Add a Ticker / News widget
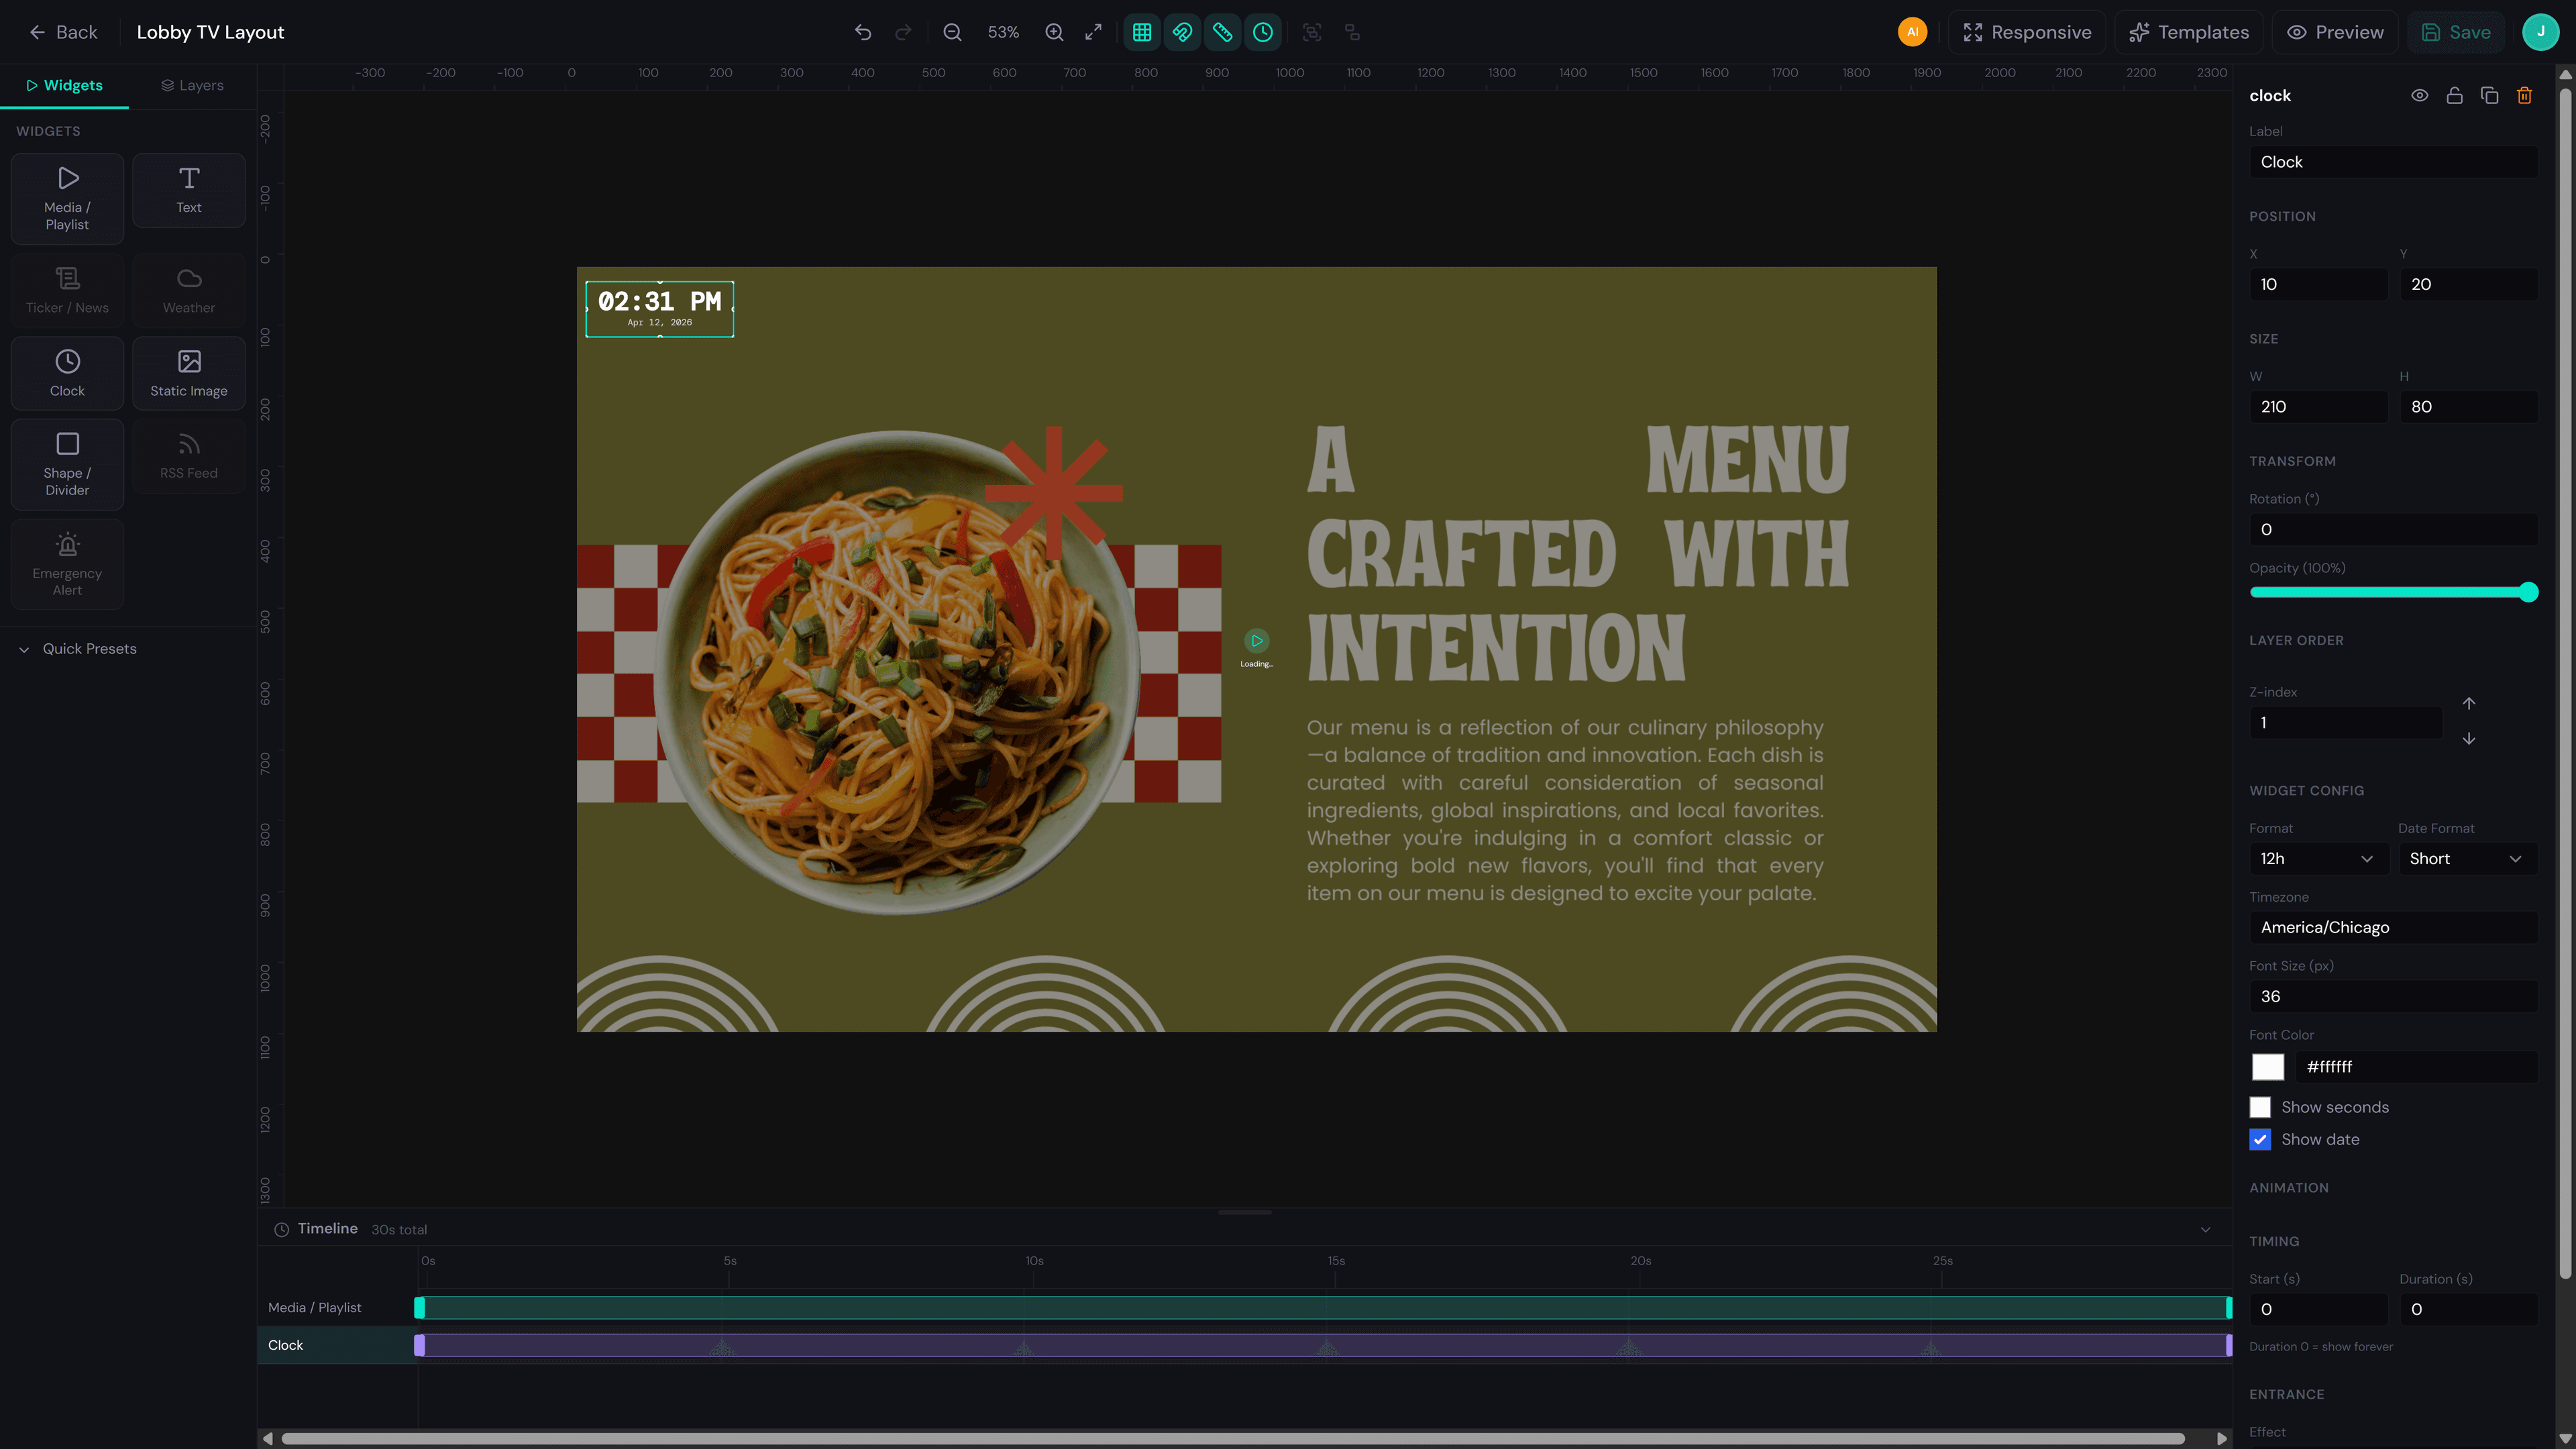 point(67,290)
